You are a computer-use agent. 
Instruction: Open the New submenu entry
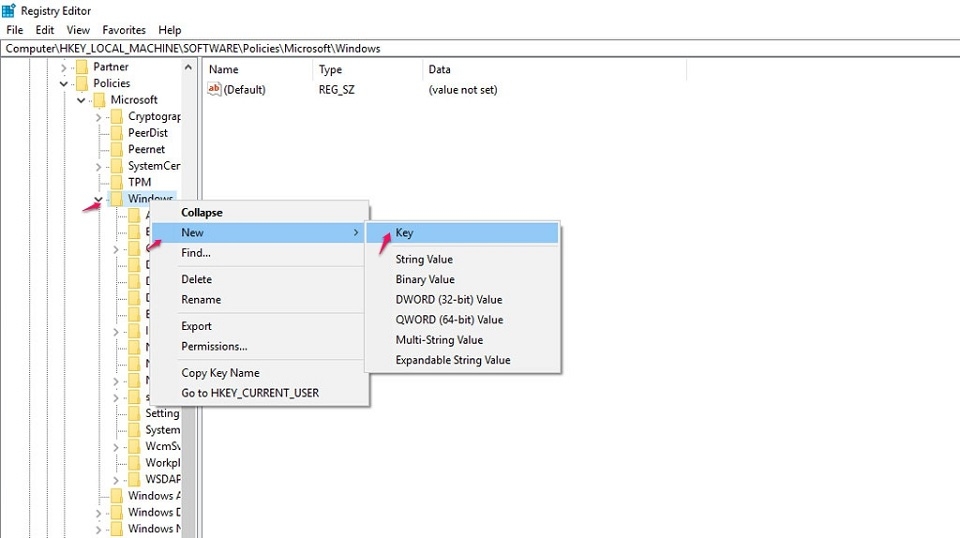coord(260,233)
